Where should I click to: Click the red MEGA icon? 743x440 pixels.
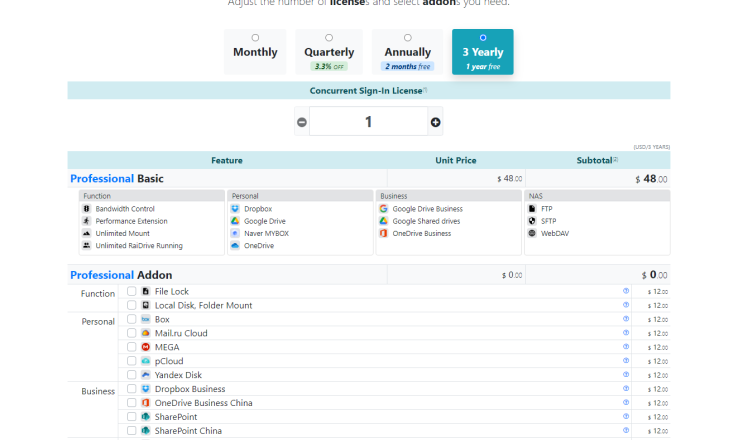pos(146,347)
